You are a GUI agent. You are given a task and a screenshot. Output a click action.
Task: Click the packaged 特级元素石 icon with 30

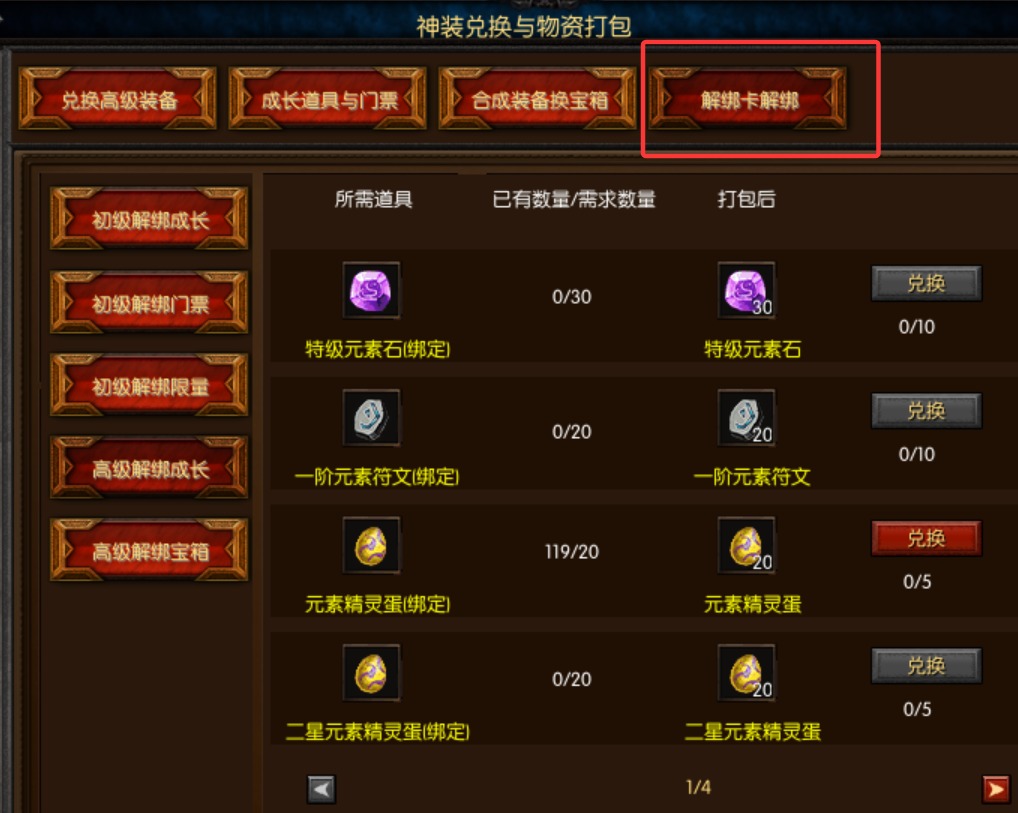click(746, 290)
